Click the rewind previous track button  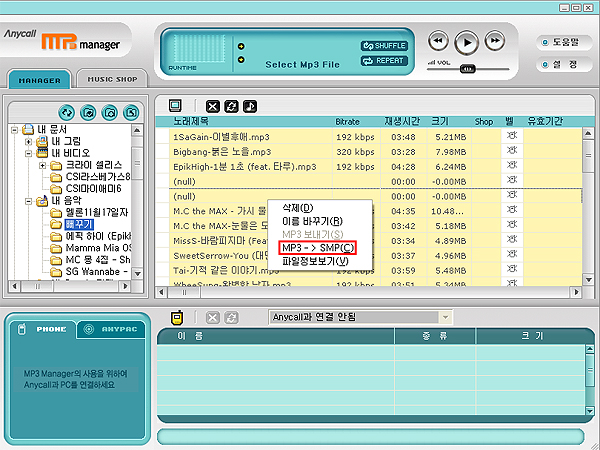tap(438, 41)
